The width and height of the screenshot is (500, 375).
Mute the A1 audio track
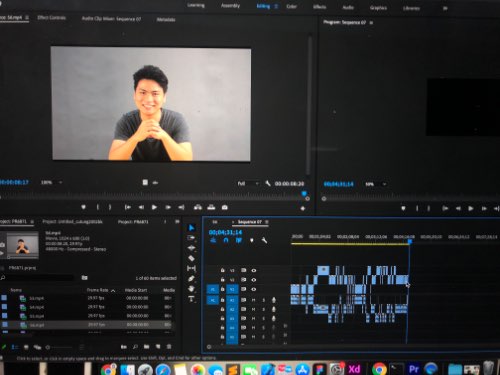click(x=253, y=300)
